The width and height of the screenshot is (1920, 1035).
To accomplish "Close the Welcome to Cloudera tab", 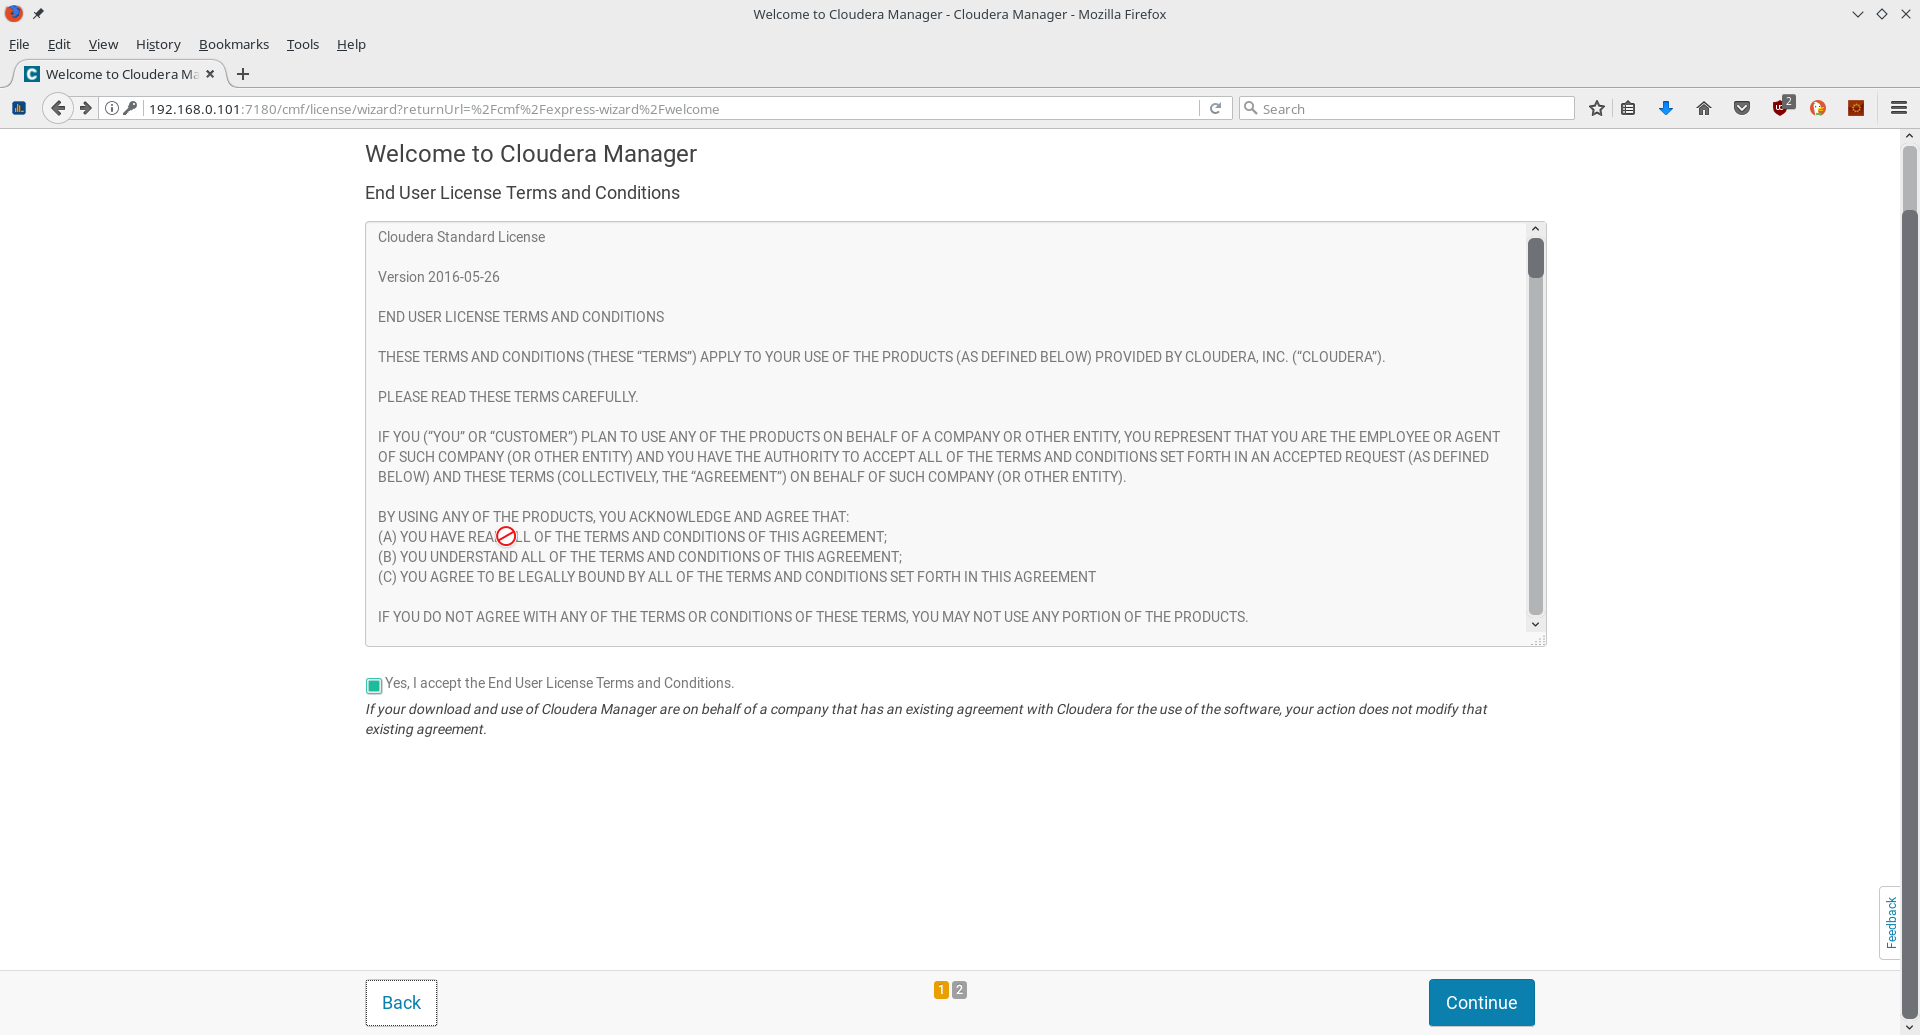I will [210, 74].
